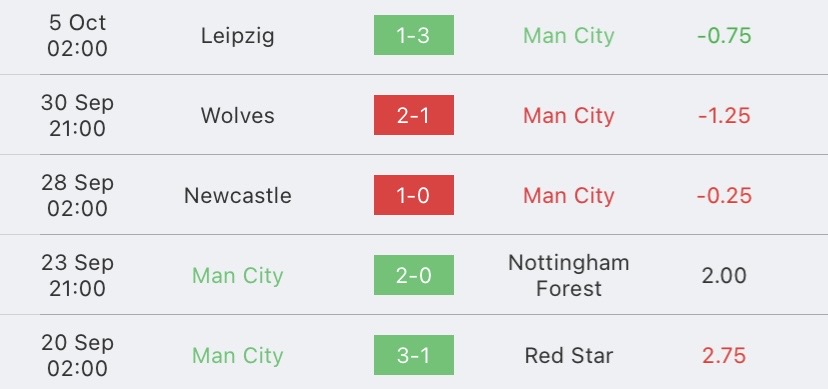Image resolution: width=828 pixels, height=389 pixels.
Task: Open the 1-3 Leipzig score badge
Action: tap(413, 35)
